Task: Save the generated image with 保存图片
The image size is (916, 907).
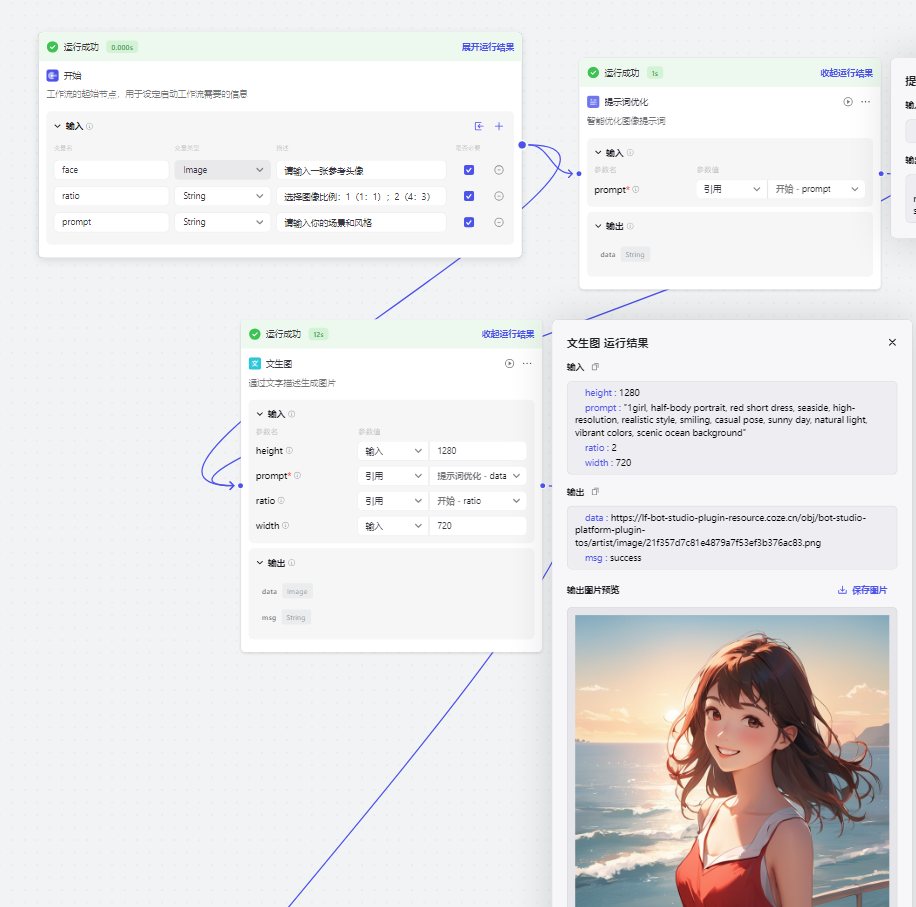Action: pyautogui.click(x=862, y=590)
